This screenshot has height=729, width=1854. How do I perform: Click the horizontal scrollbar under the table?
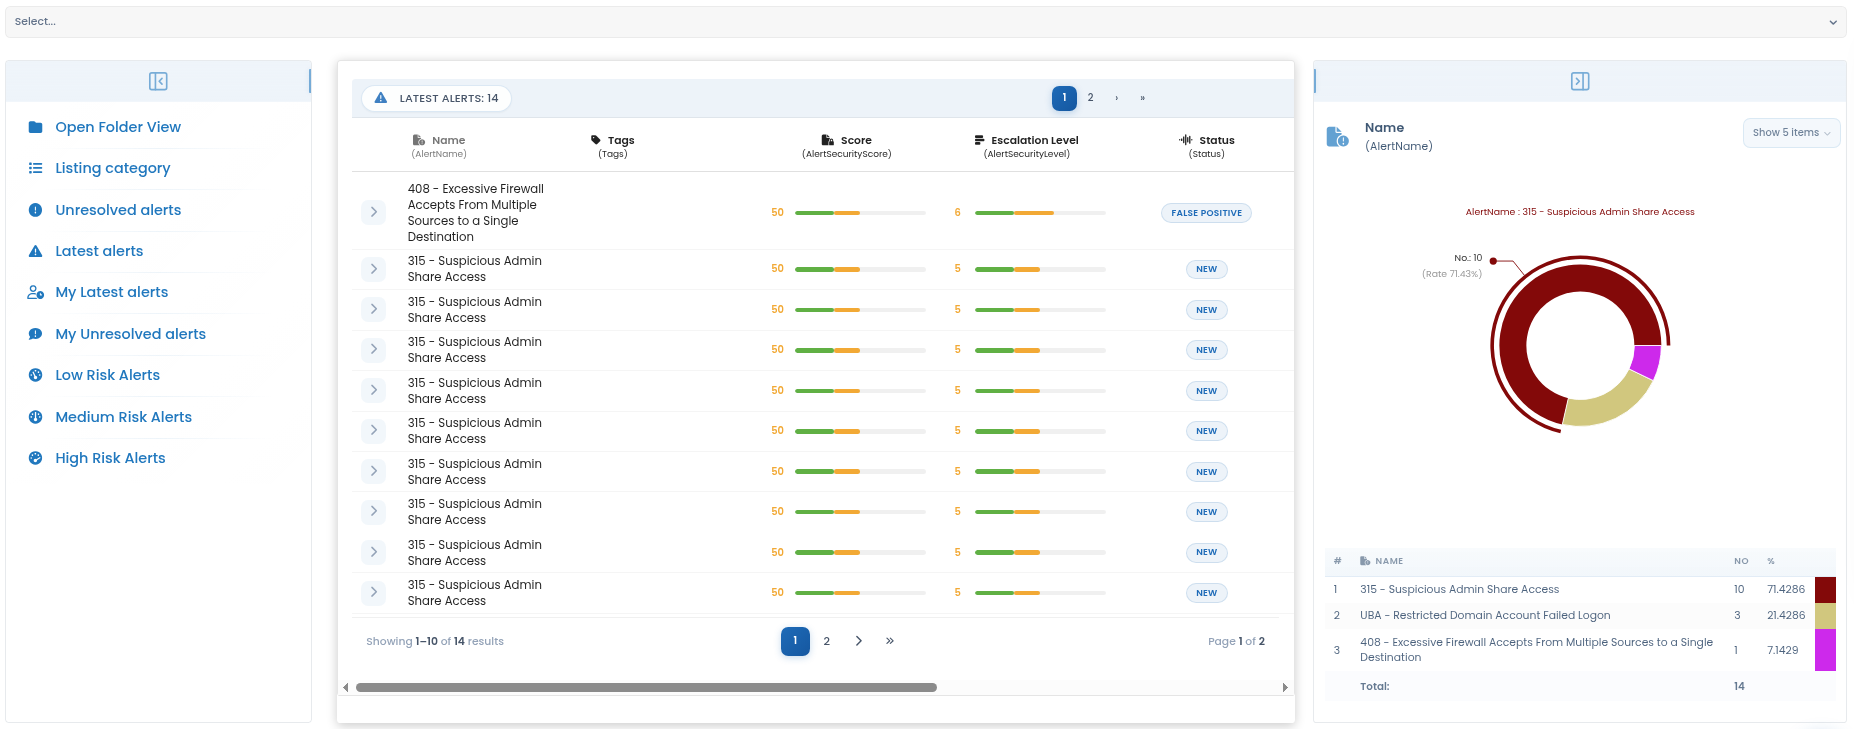[x=646, y=687]
